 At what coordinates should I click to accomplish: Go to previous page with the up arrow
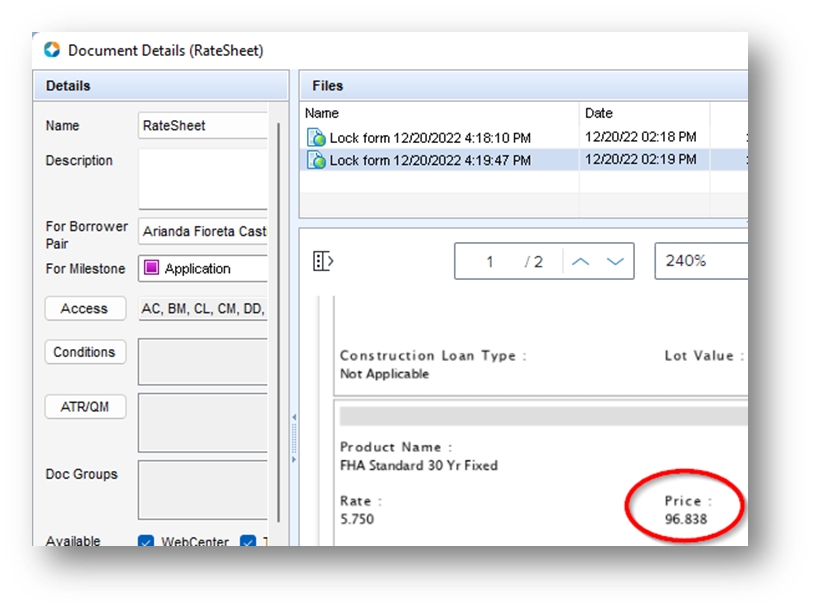(581, 261)
